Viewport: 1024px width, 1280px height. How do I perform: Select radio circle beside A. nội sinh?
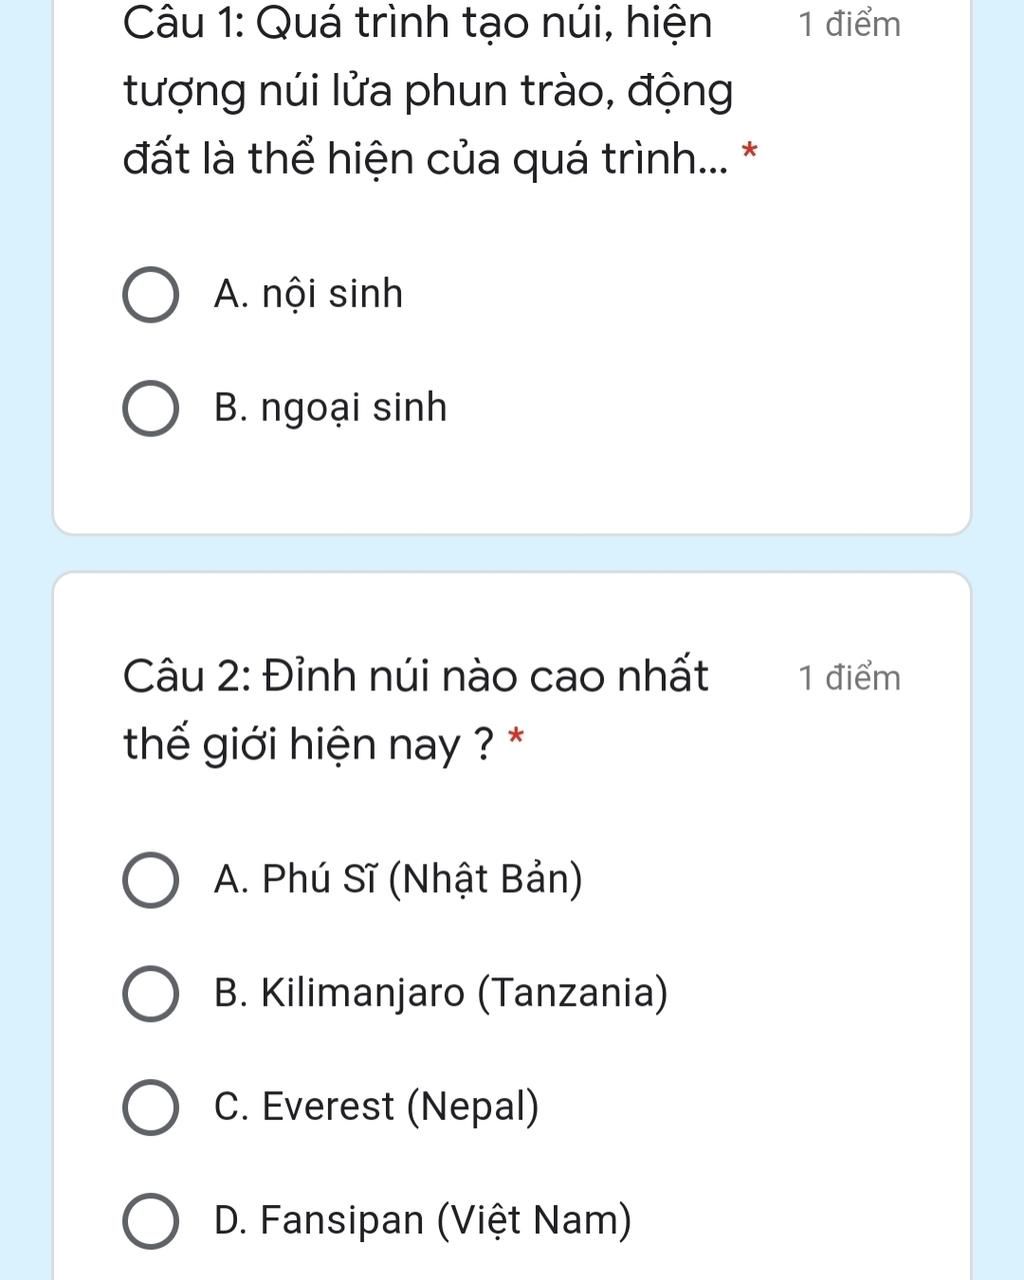click(x=151, y=295)
